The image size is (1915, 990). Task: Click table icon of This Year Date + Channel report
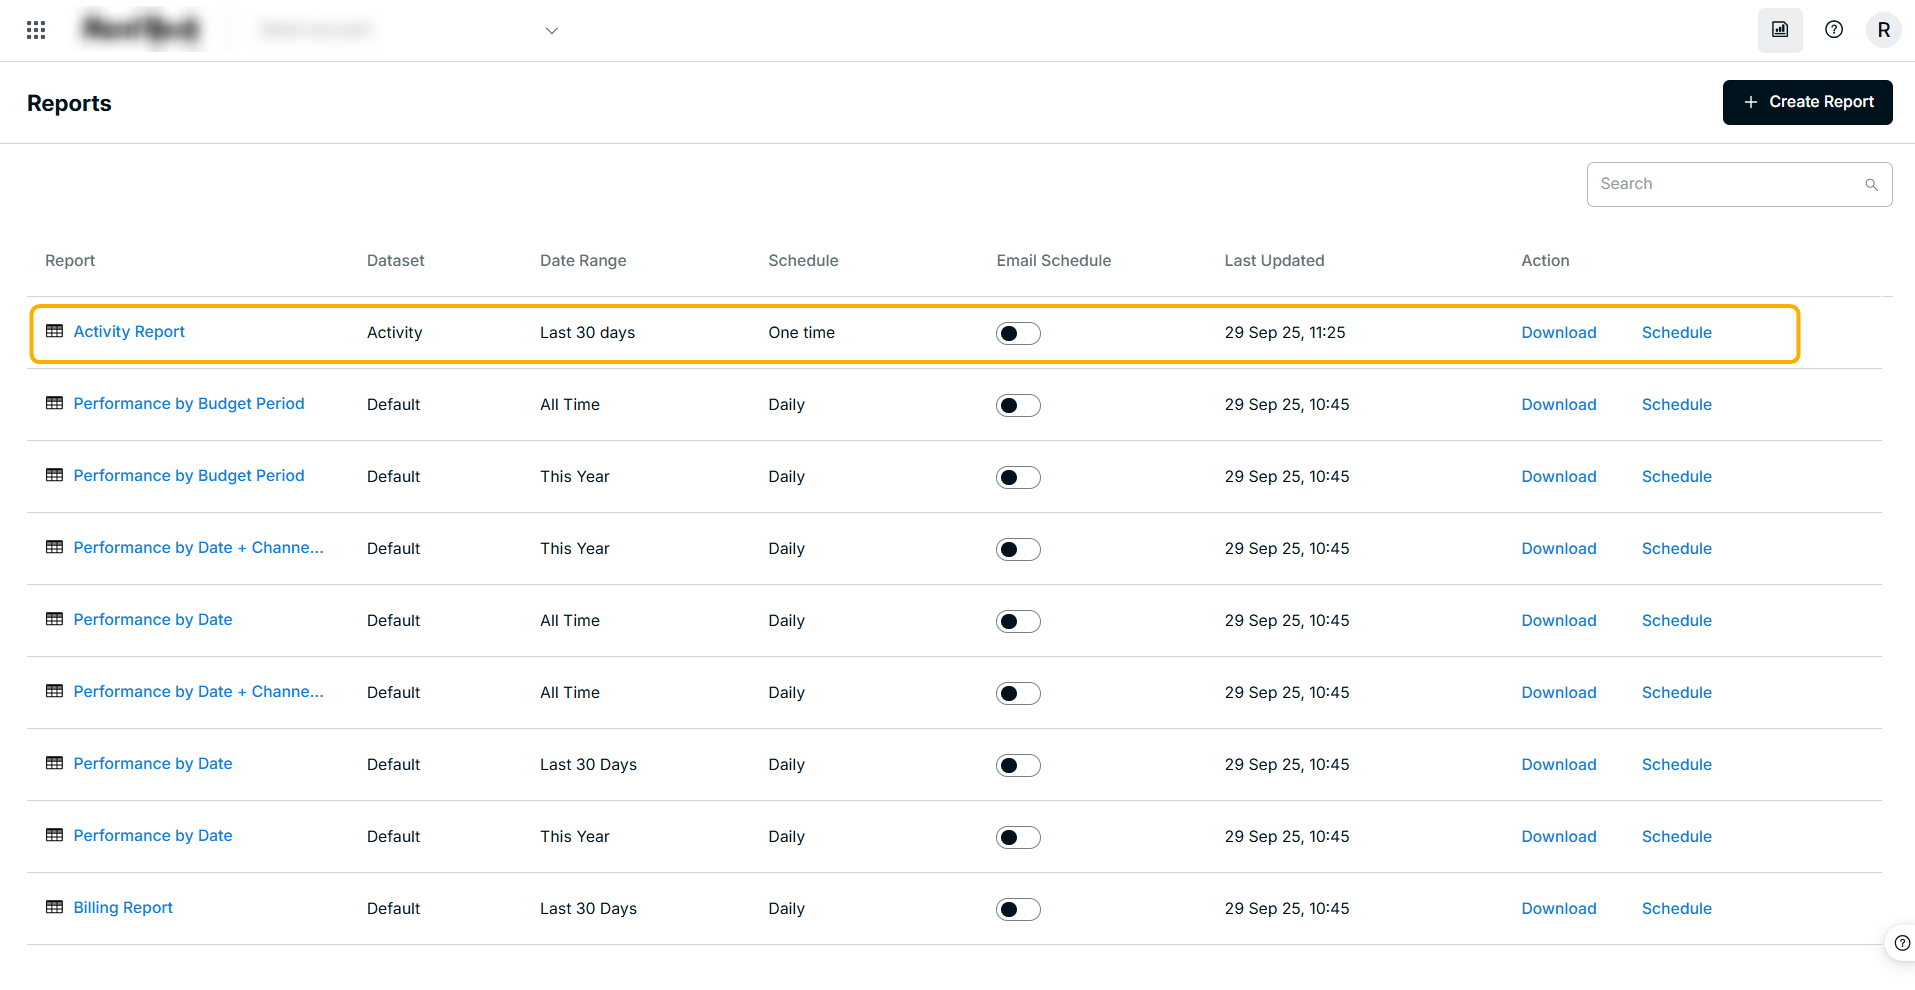pyautogui.click(x=55, y=547)
